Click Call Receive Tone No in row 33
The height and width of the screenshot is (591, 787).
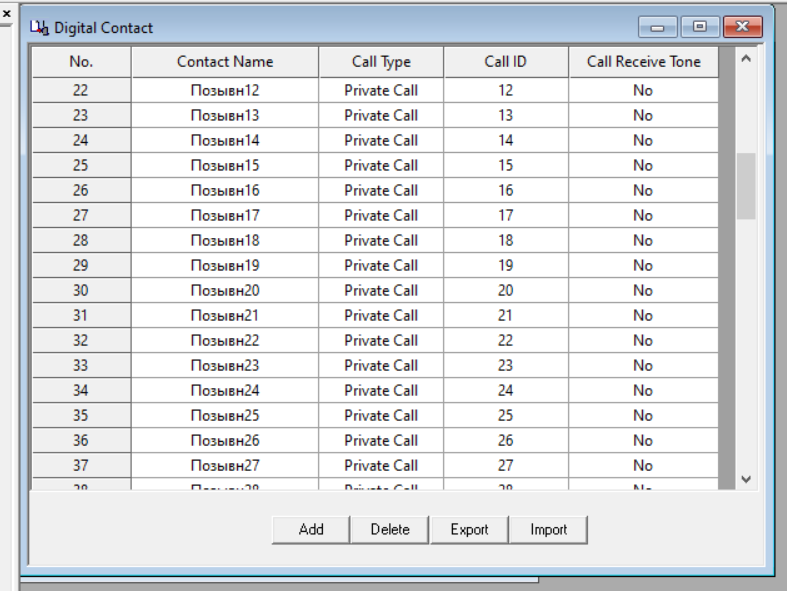pos(643,366)
